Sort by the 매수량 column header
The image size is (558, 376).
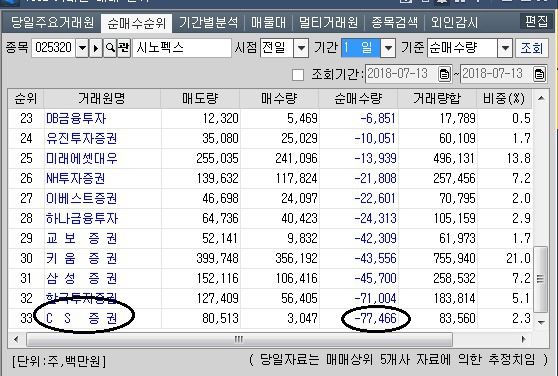(x=279, y=99)
